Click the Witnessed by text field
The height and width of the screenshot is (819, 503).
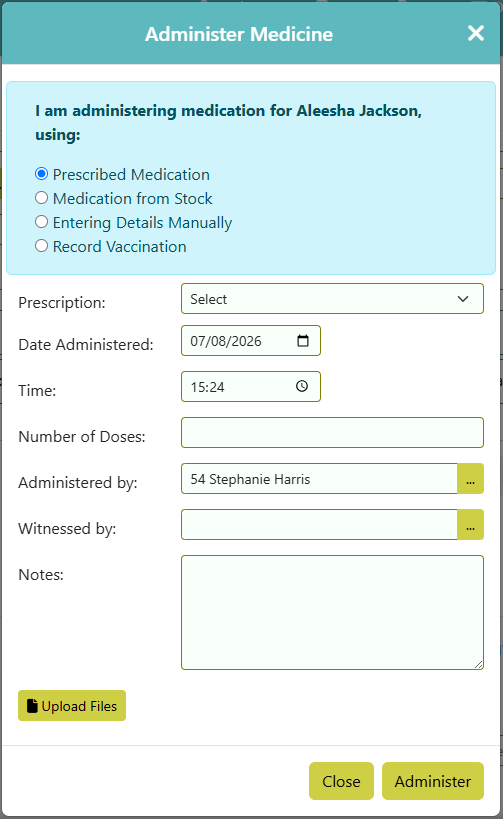319,524
